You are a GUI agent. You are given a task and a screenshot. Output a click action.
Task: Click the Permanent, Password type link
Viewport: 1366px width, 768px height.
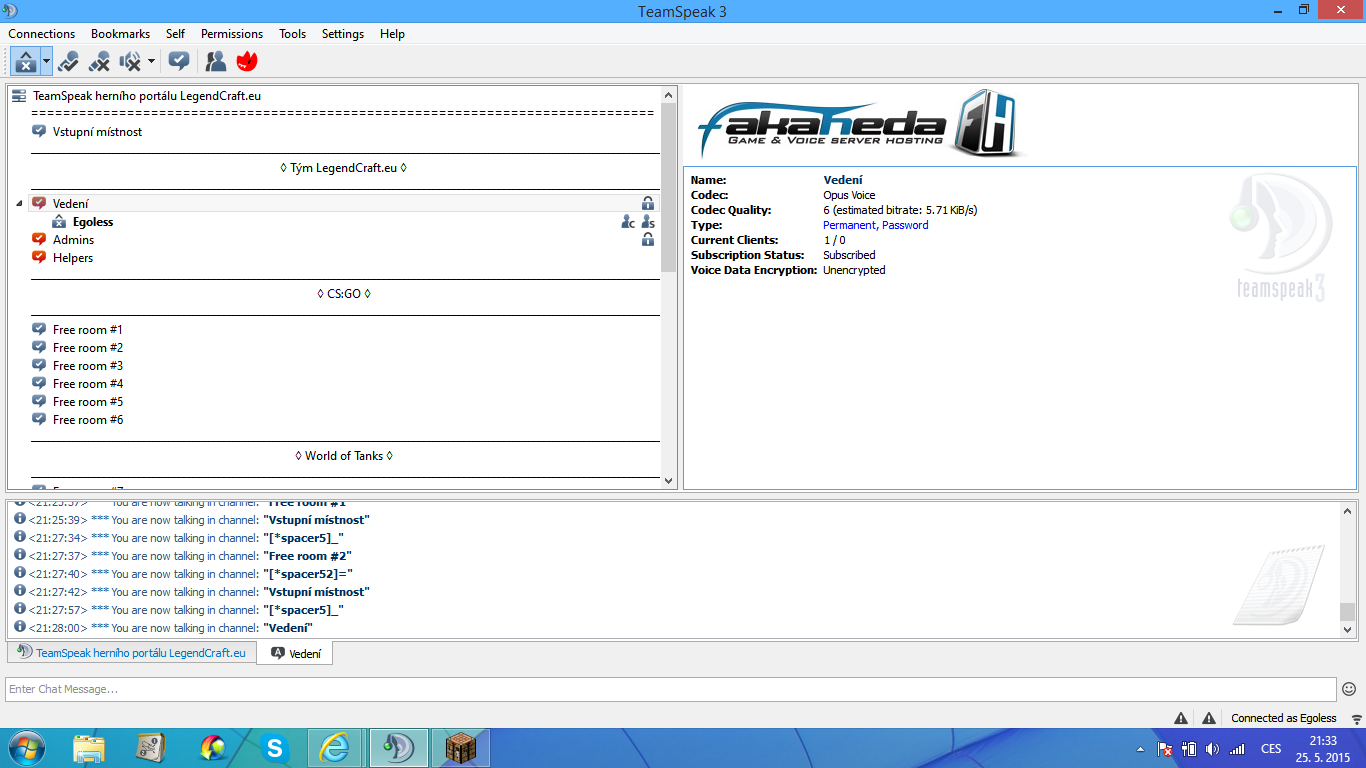pyautogui.click(x=875, y=225)
